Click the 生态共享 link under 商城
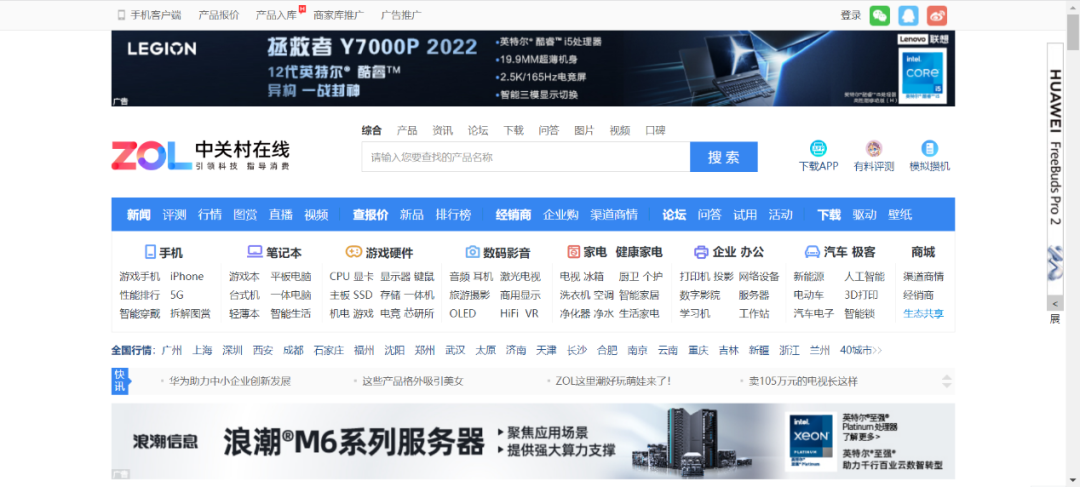 click(x=924, y=313)
